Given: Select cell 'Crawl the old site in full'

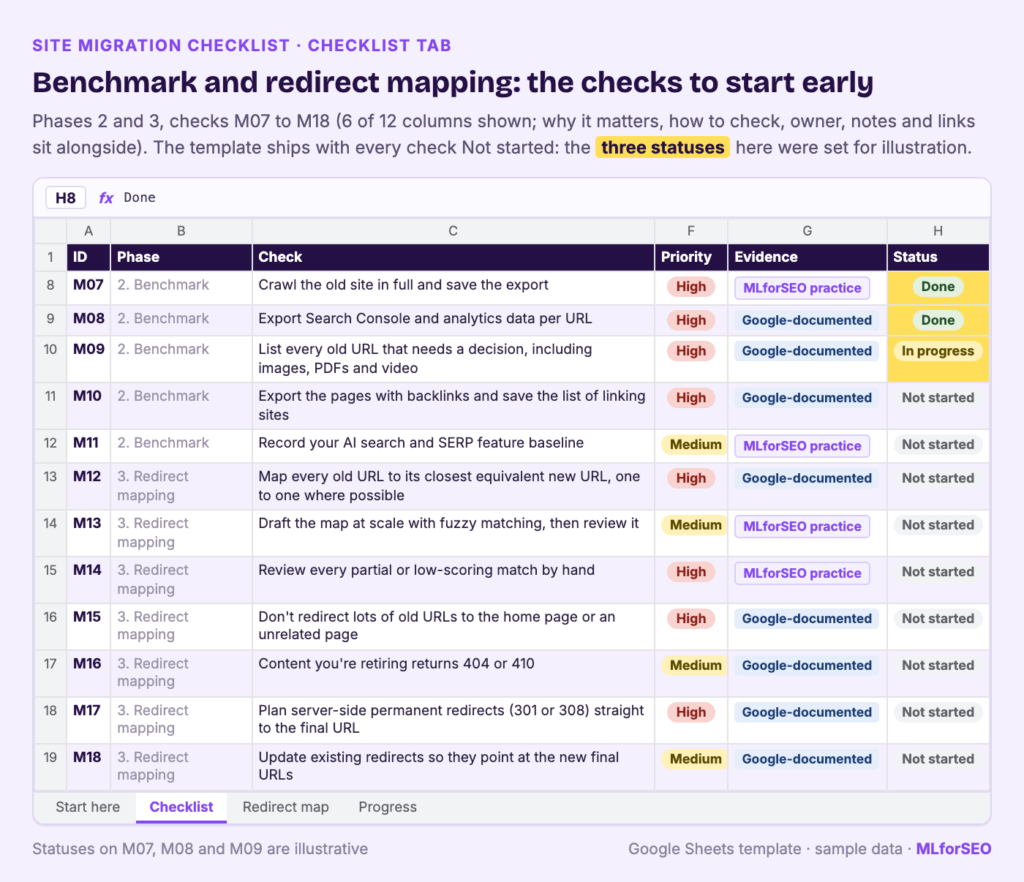Looking at the screenshot, I should [453, 287].
